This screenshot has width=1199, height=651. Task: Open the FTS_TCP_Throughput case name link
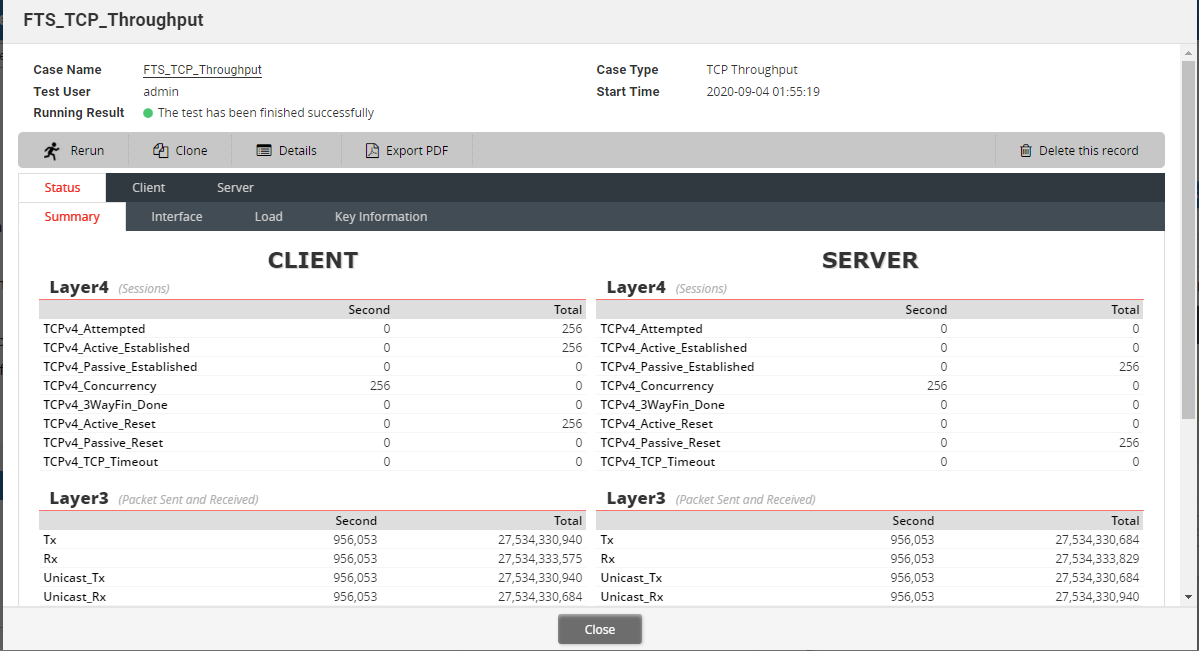point(202,69)
